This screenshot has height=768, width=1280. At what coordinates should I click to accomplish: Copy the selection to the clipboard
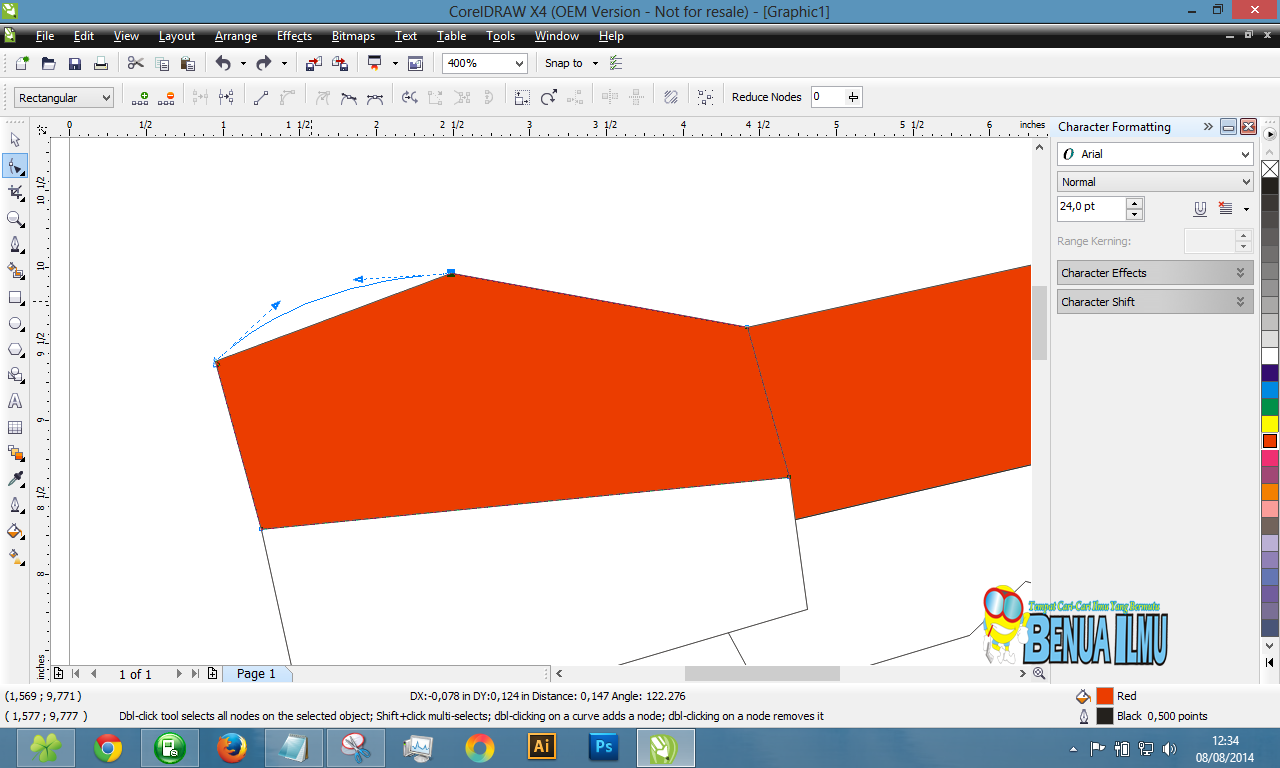[161, 63]
